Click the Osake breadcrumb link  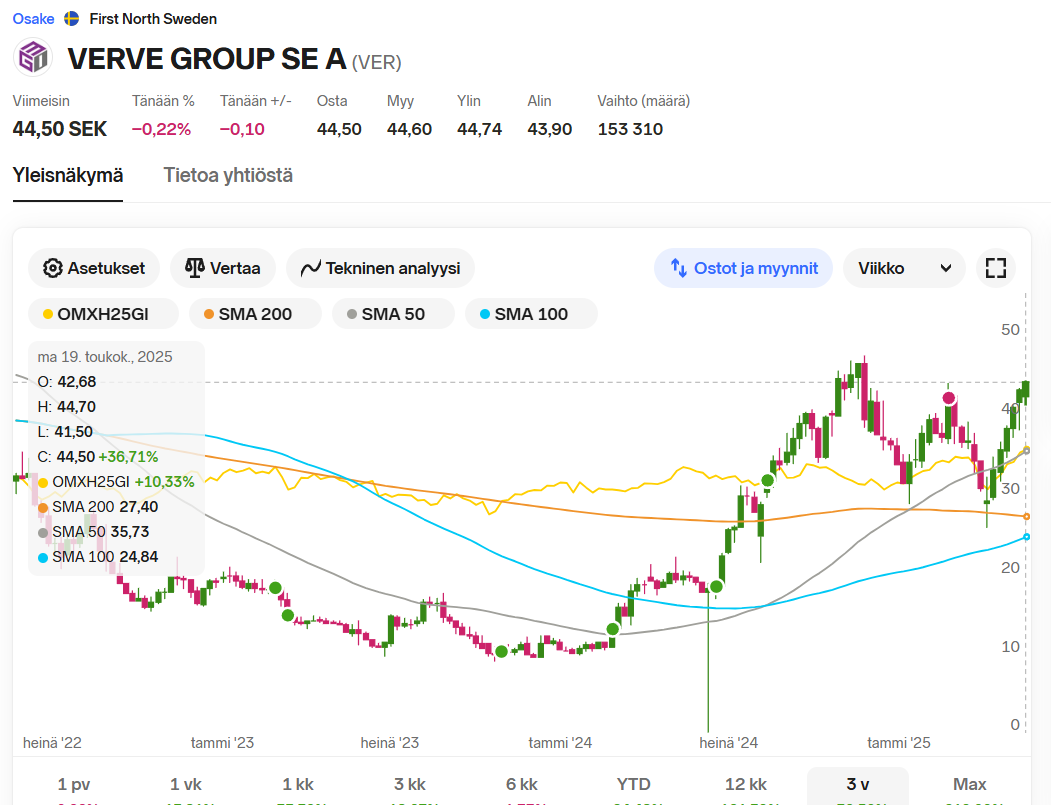34,19
